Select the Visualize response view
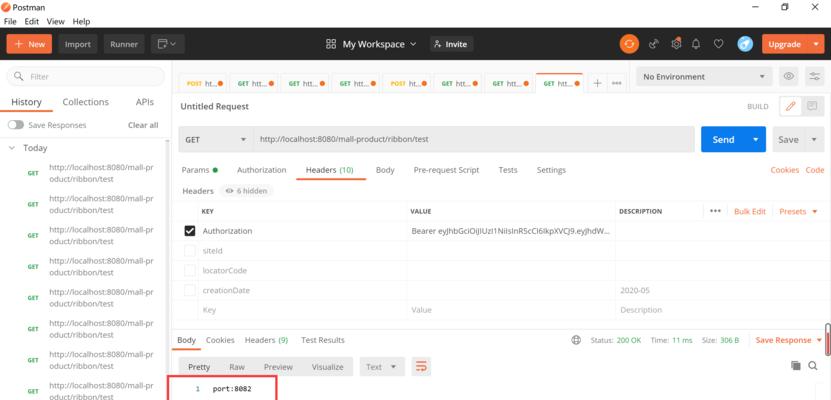The width and height of the screenshot is (831, 400). click(x=328, y=367)
